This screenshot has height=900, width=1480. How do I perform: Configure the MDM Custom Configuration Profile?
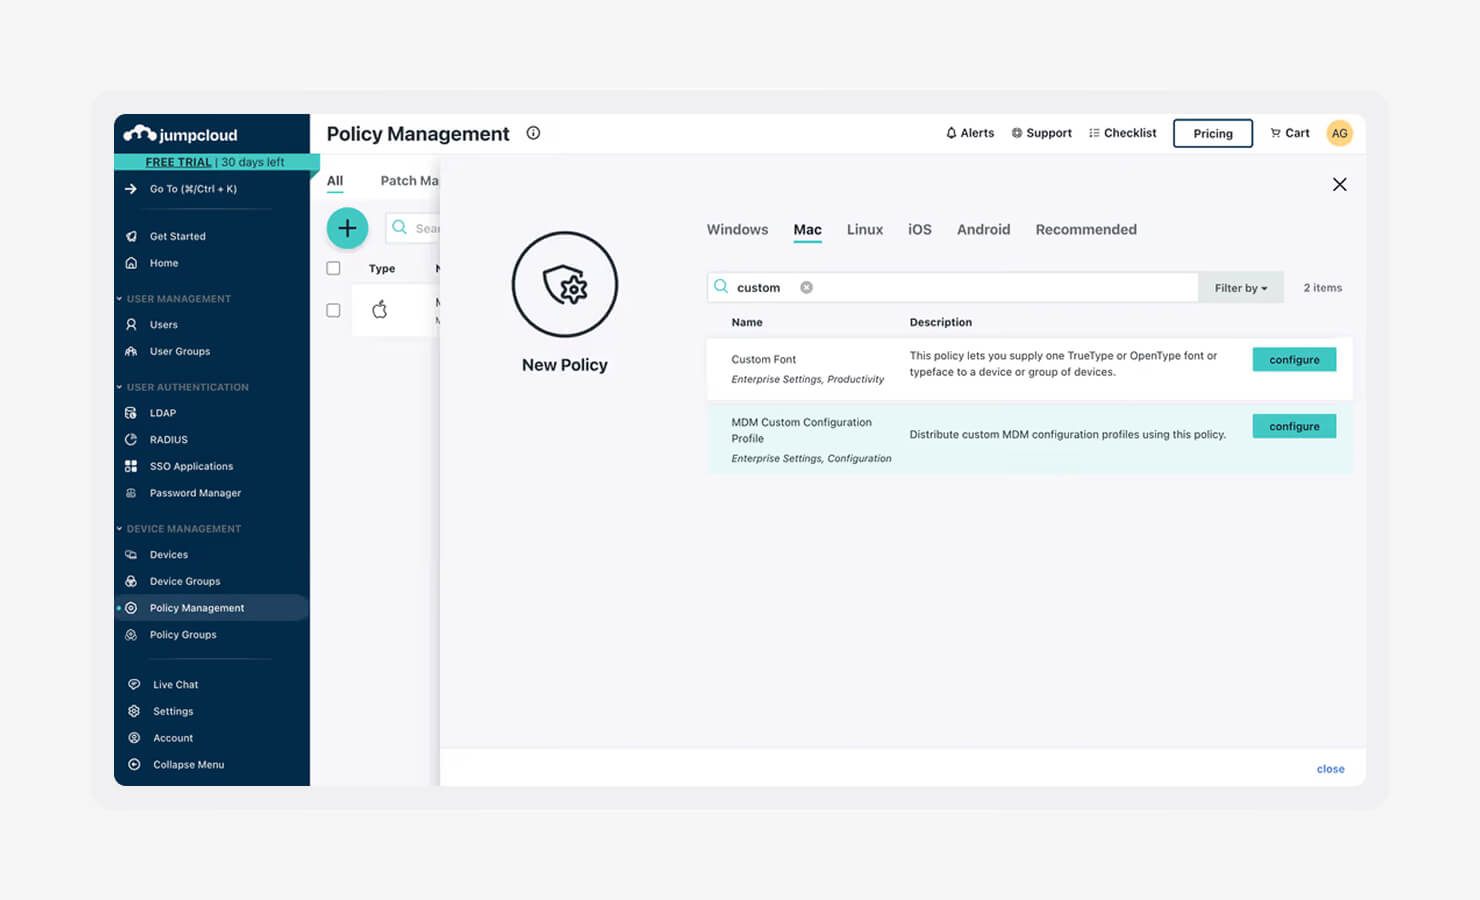(x=1294, y=427)
